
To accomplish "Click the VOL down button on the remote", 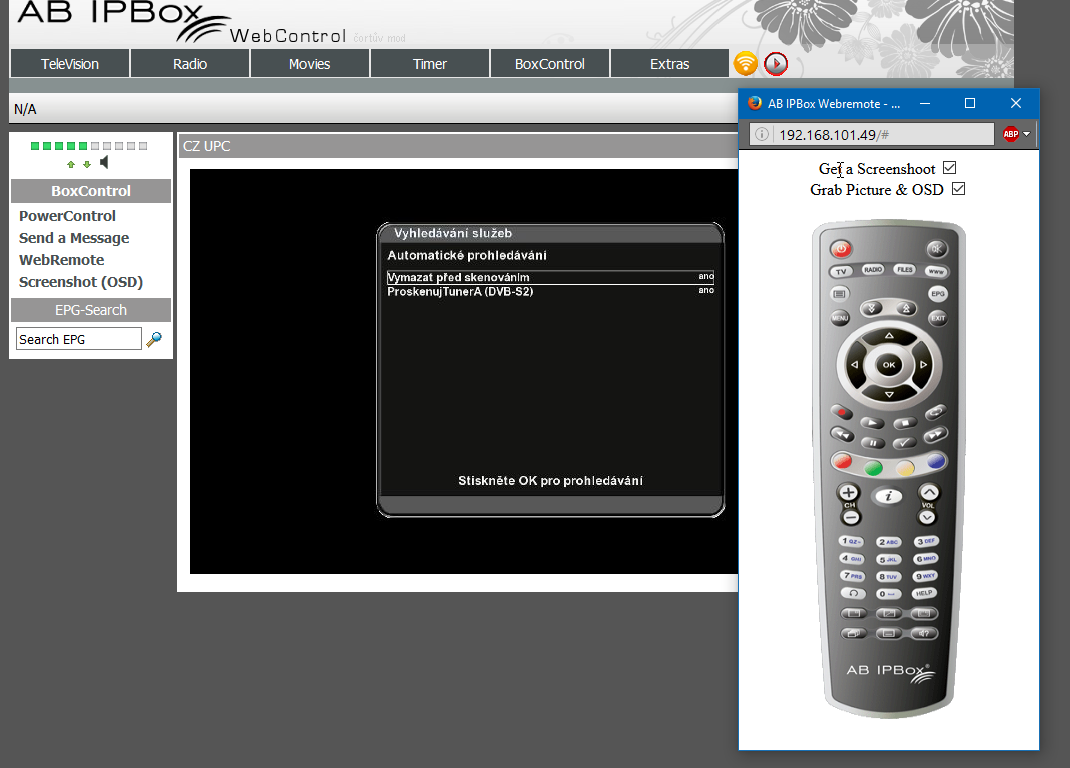I will point(927,517).
